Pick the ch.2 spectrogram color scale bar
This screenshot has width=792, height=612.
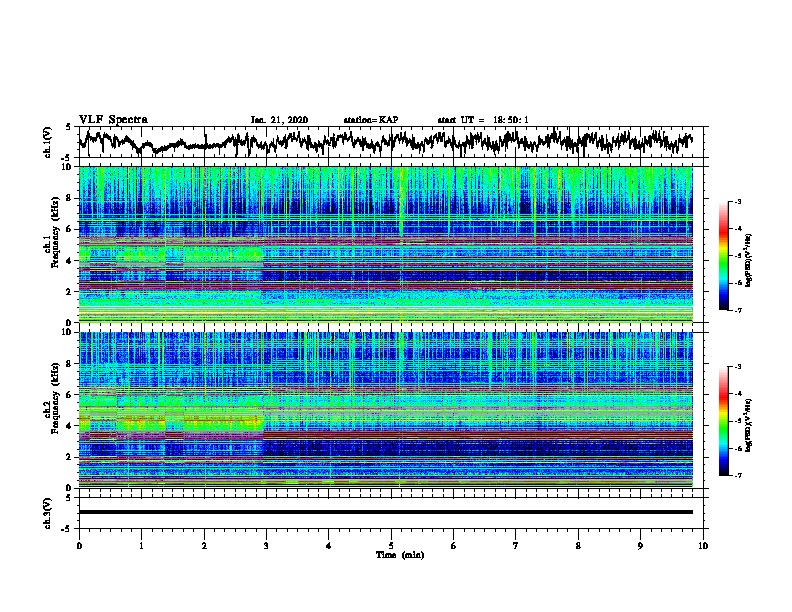pyautogui.click(x=723, y=421)
